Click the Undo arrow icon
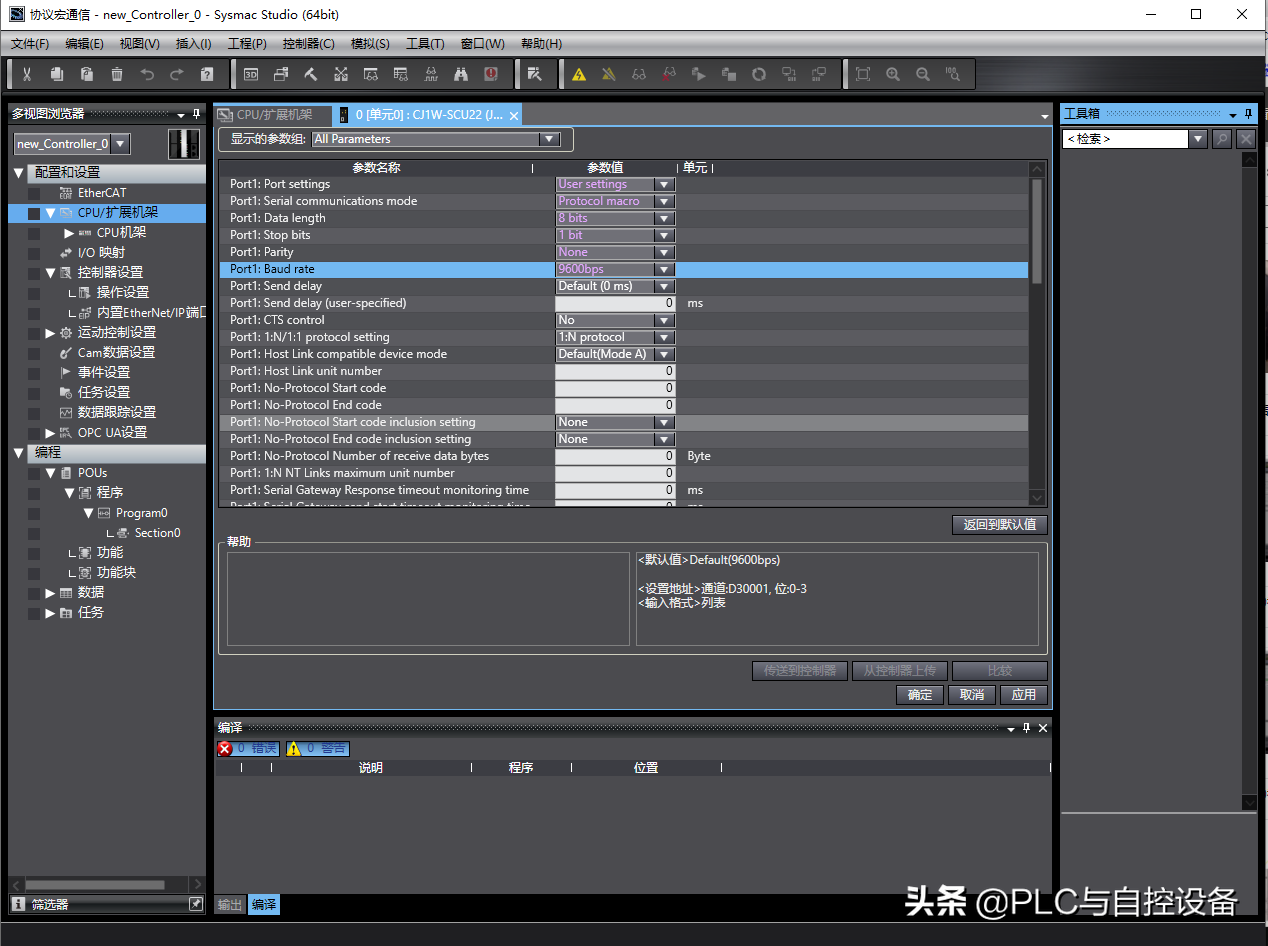1268x946 pixels. coord(147,74)
